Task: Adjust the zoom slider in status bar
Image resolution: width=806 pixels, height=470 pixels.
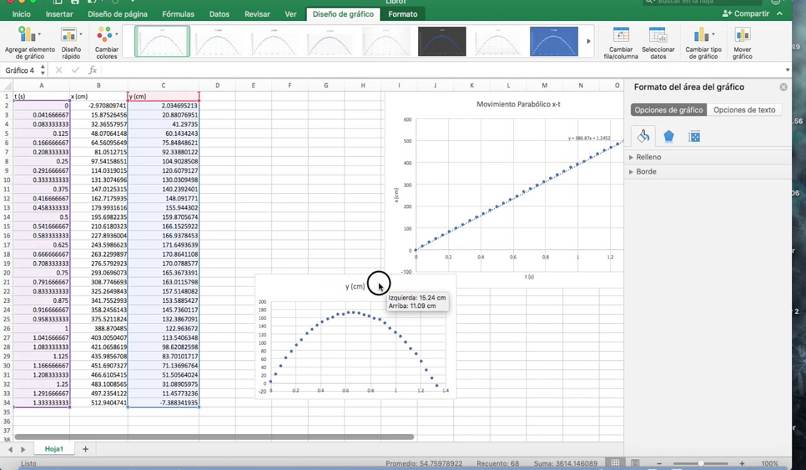Action: pos(700,463)
